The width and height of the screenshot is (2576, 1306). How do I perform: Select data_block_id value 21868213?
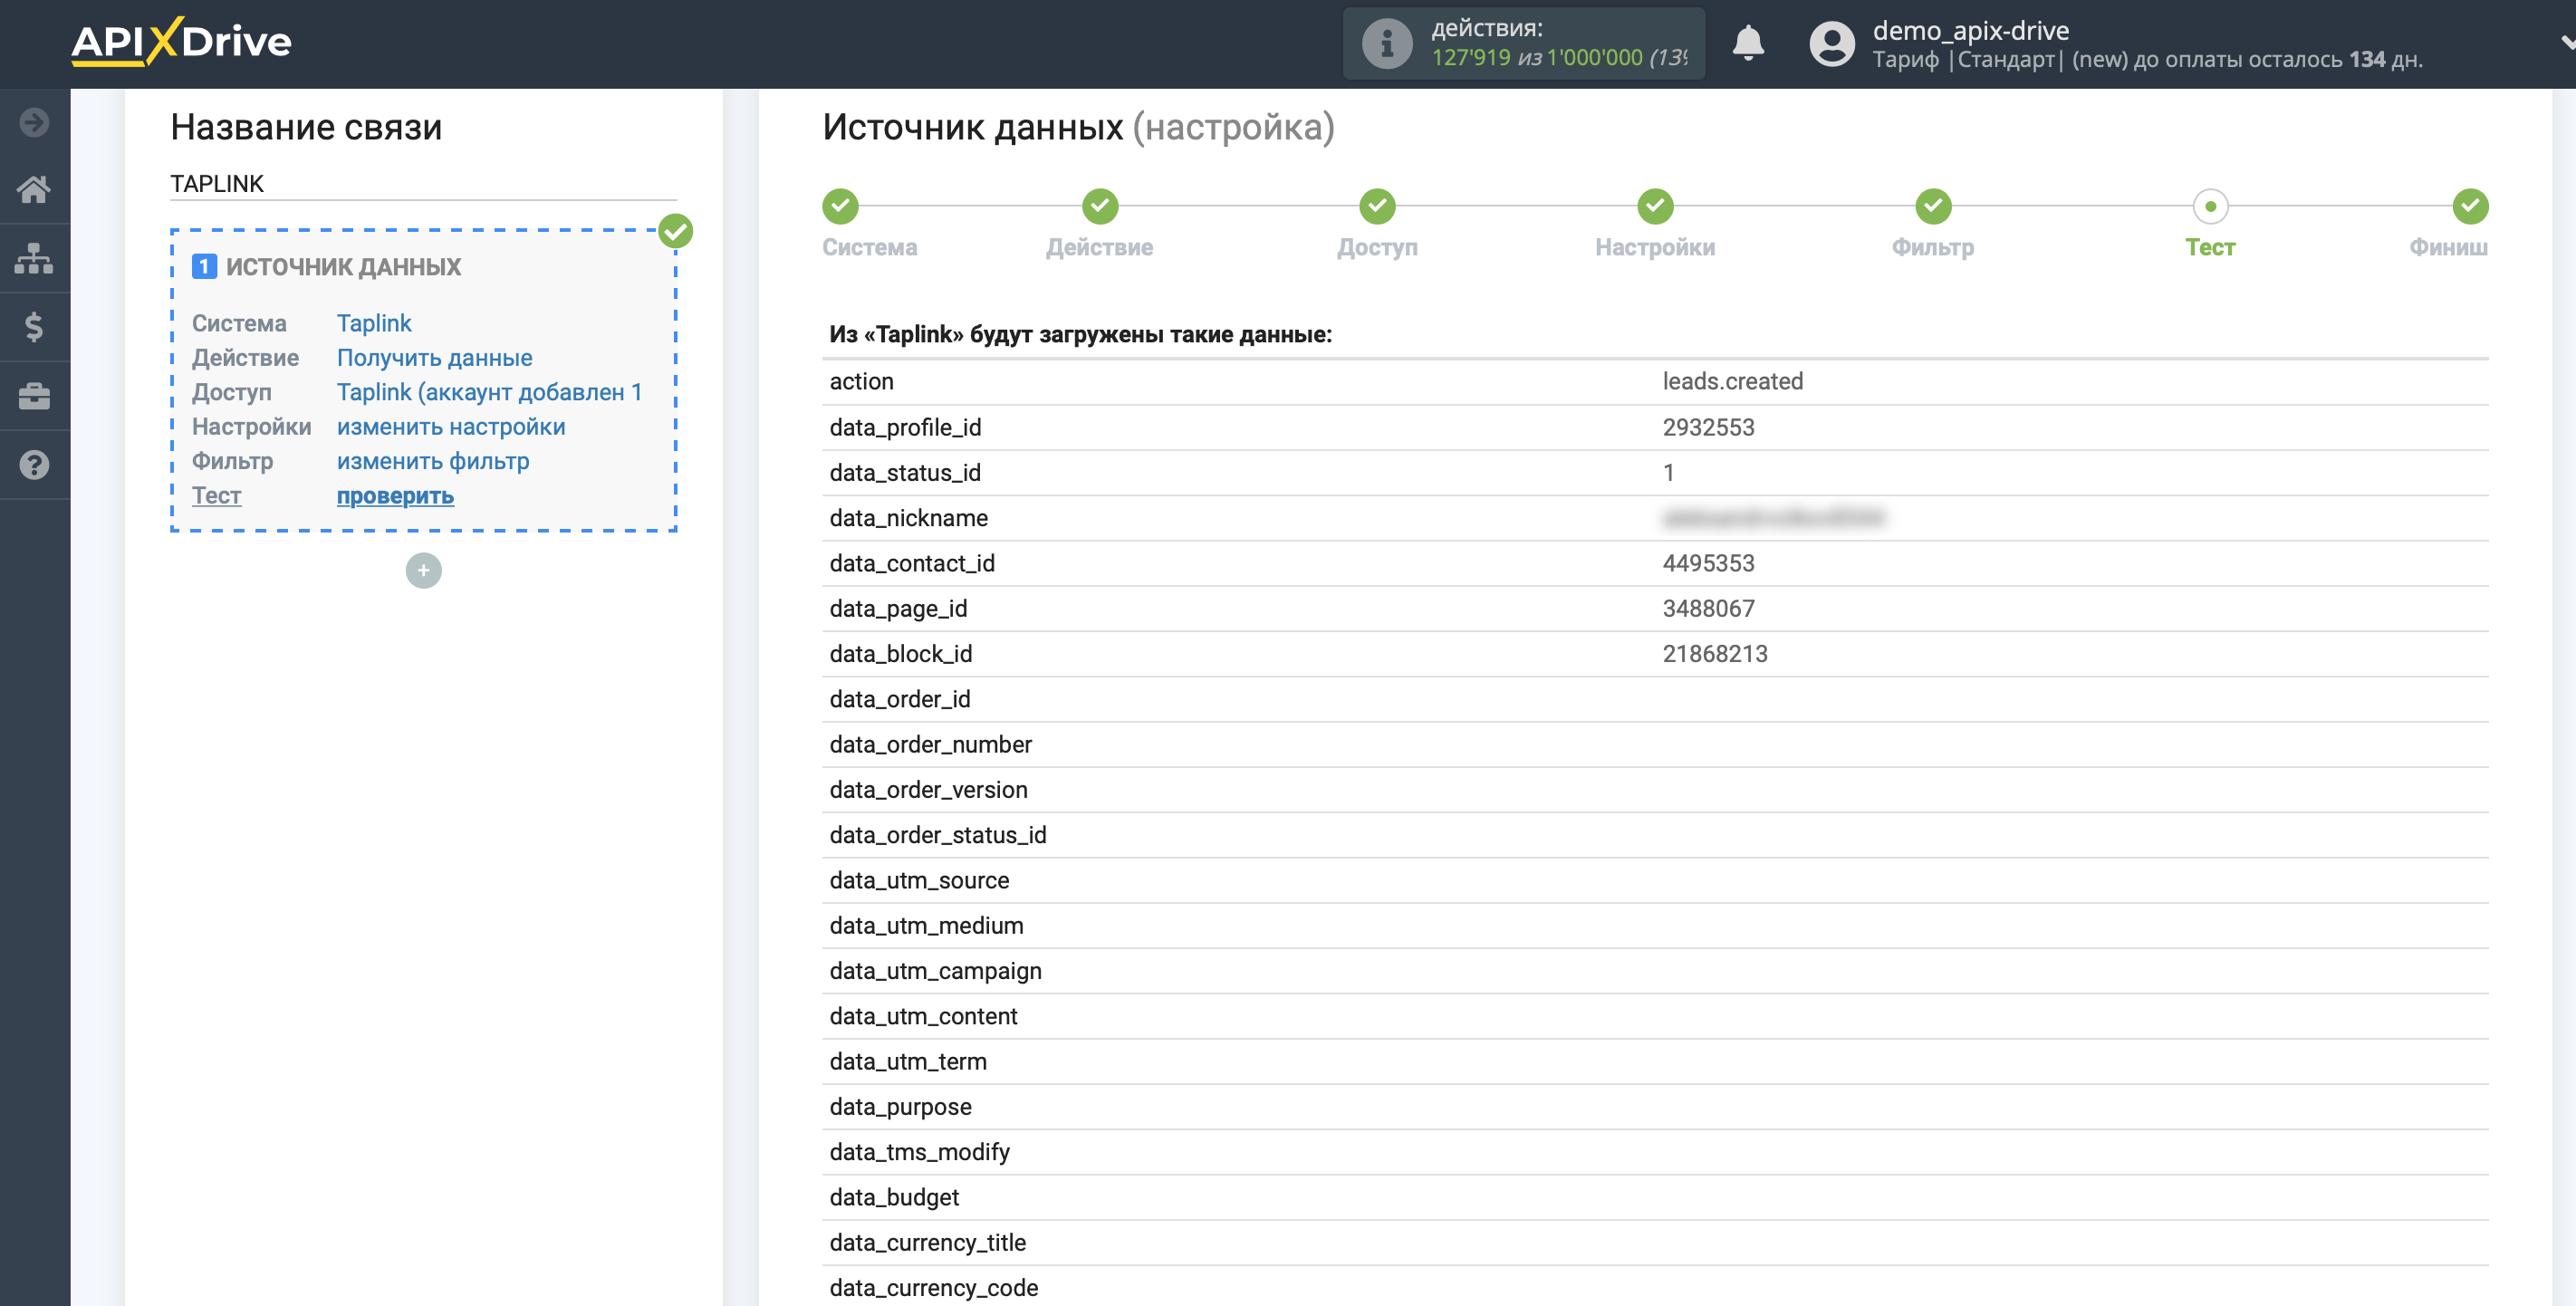(x=1714, y=653)
